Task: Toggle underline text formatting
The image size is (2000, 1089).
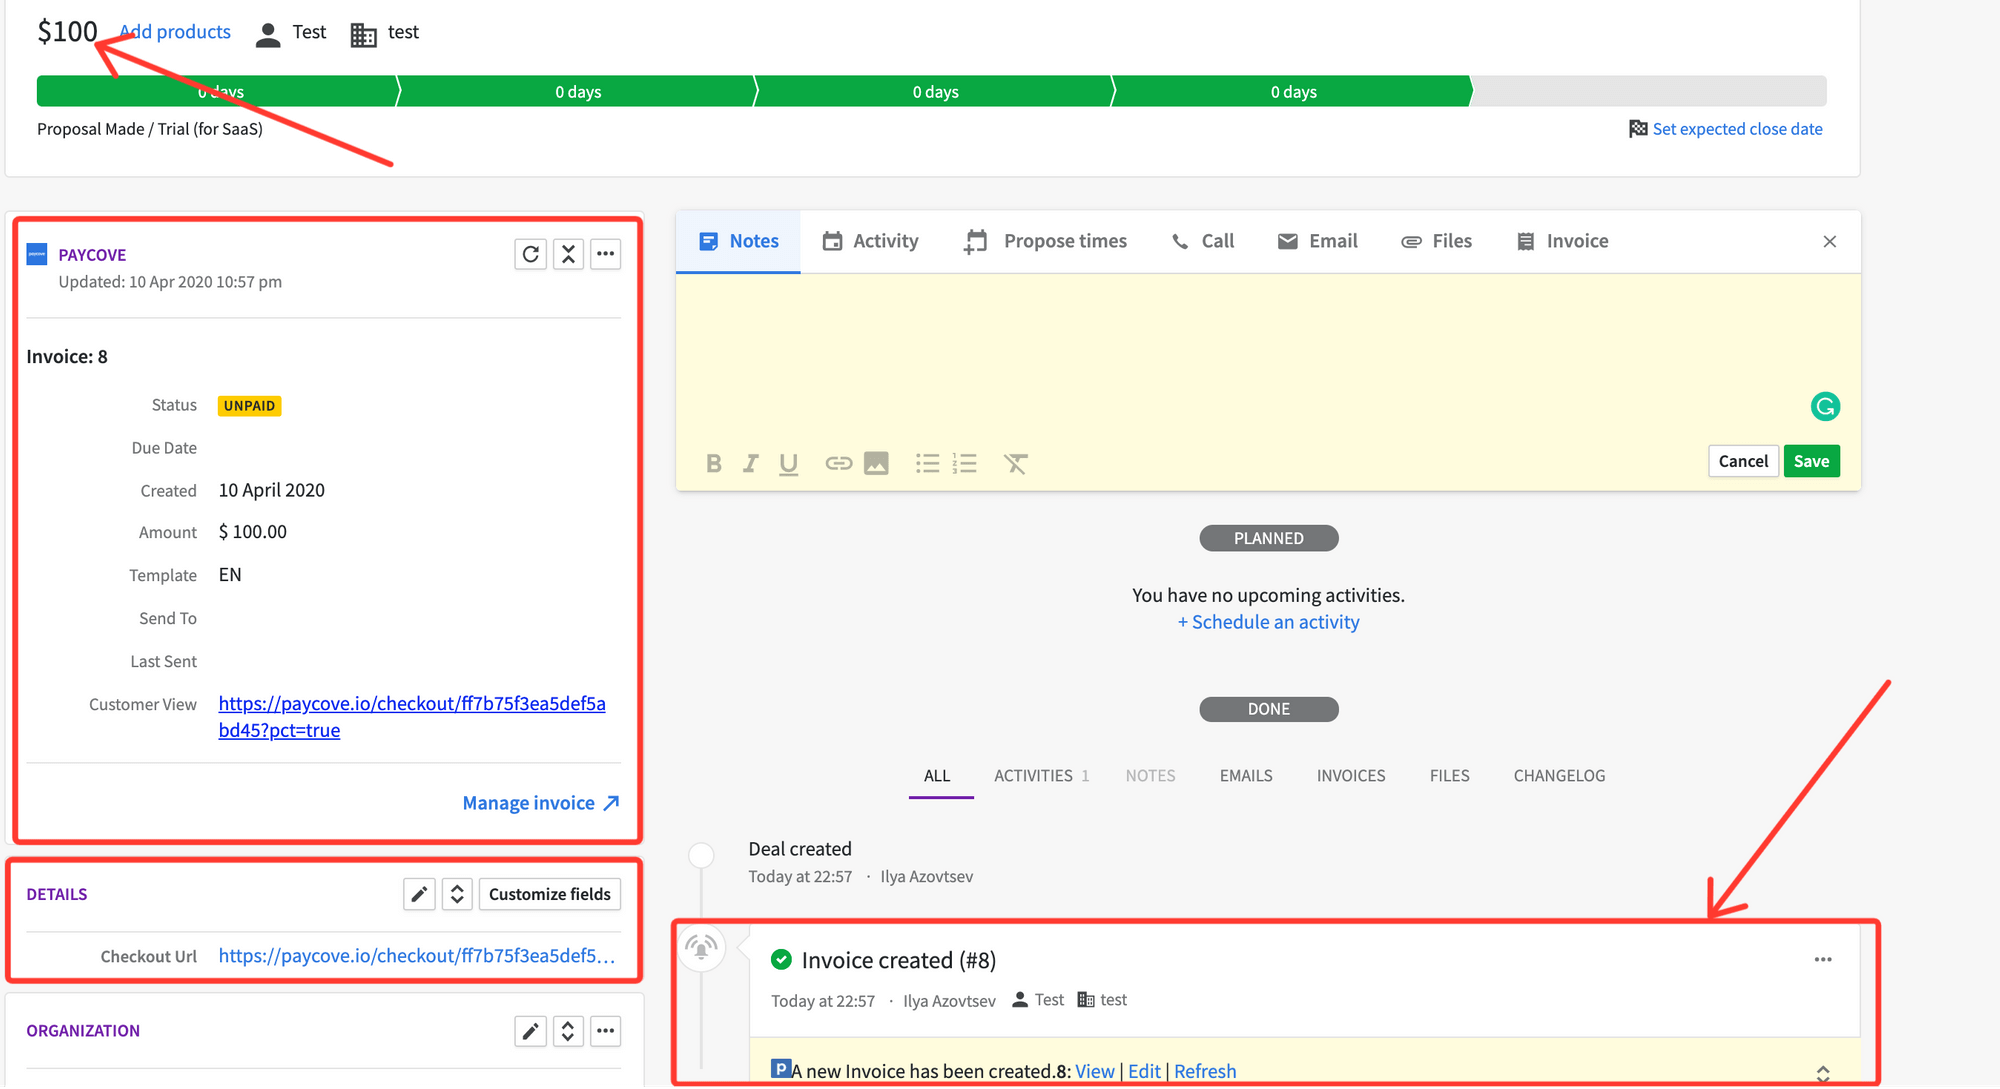Action: point(788,462)
